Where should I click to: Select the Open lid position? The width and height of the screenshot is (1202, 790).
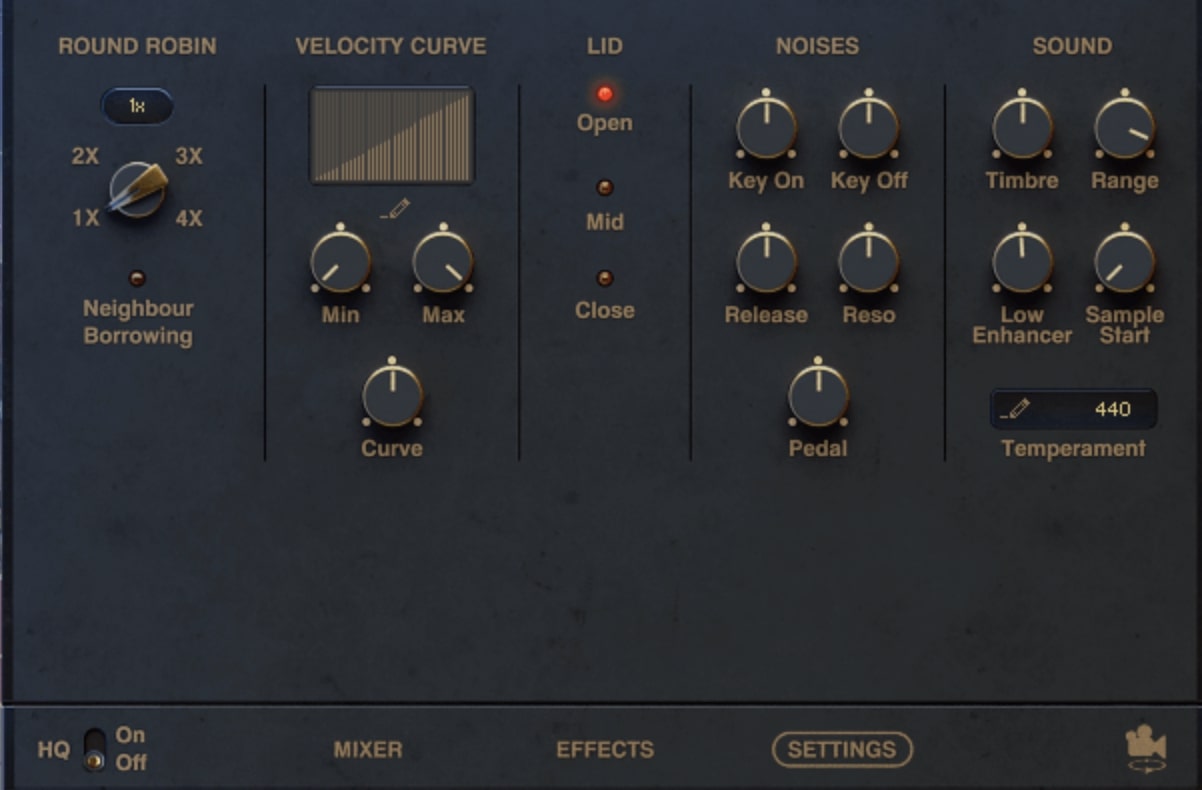coord(604,95)
